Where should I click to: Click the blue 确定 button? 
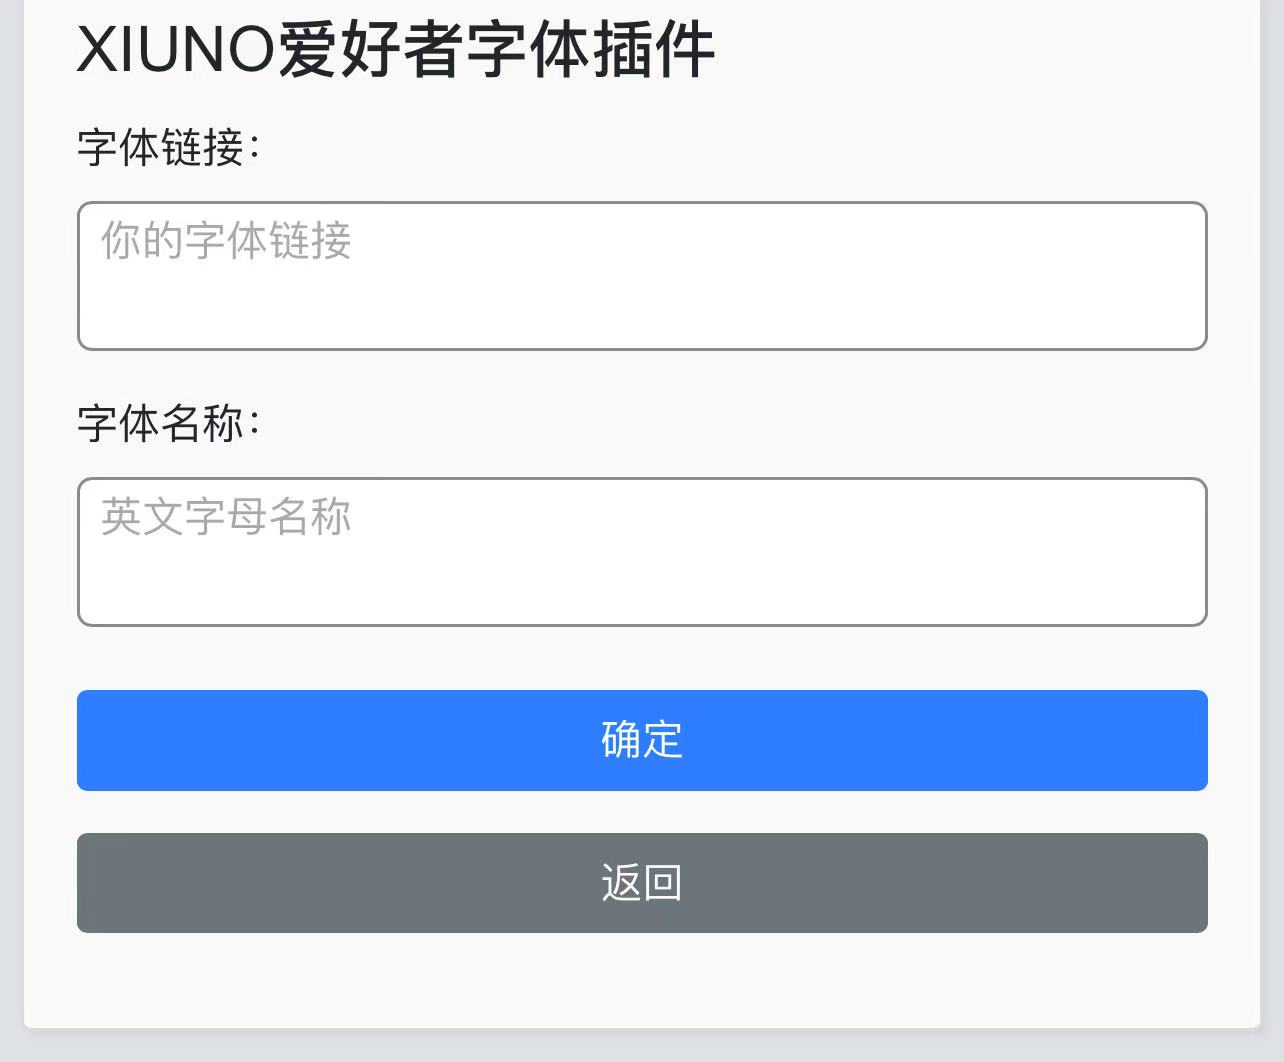tap(642, 740)
